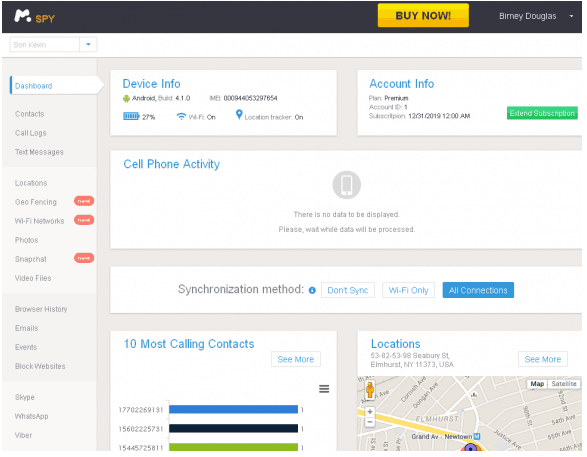Click the BUY NOW! button

coord(423,16)
